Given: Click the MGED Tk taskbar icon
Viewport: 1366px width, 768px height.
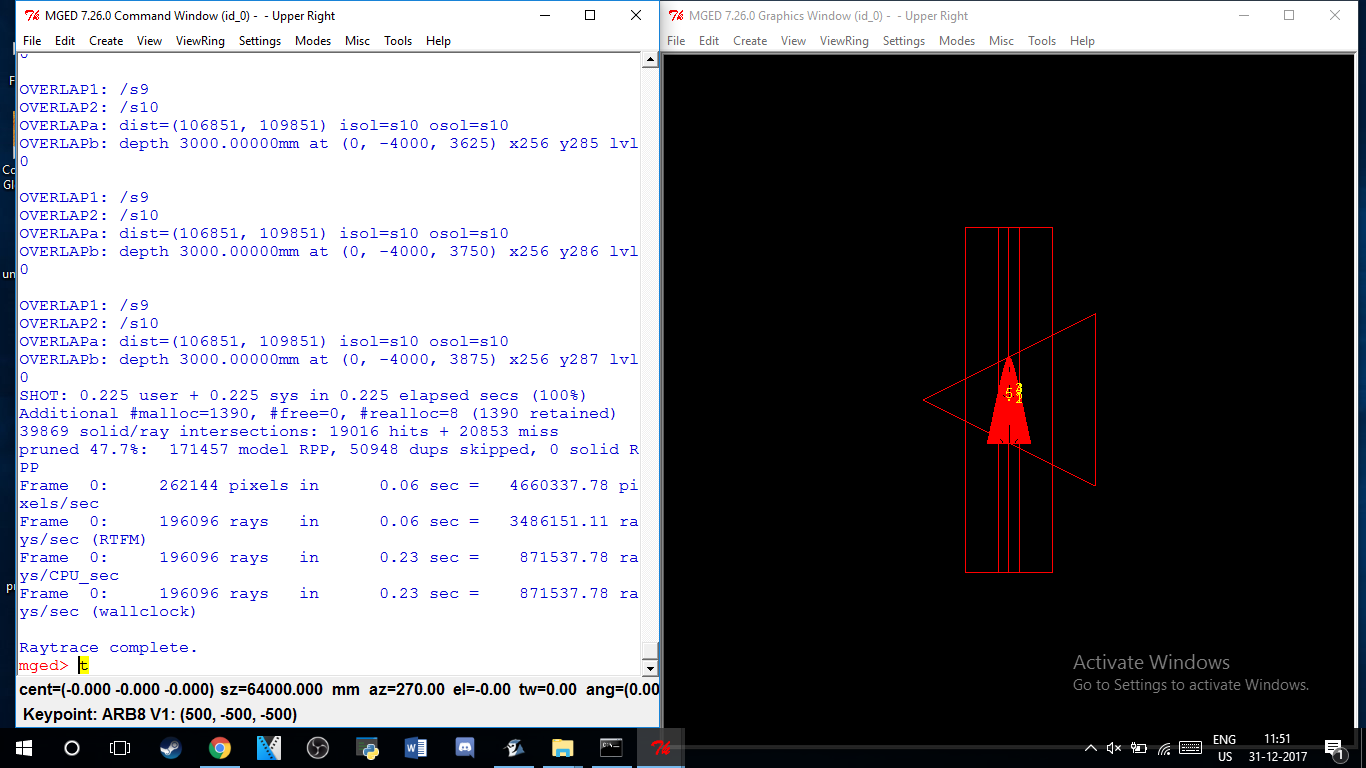Looking at the screenshot, I should point(661,748).
